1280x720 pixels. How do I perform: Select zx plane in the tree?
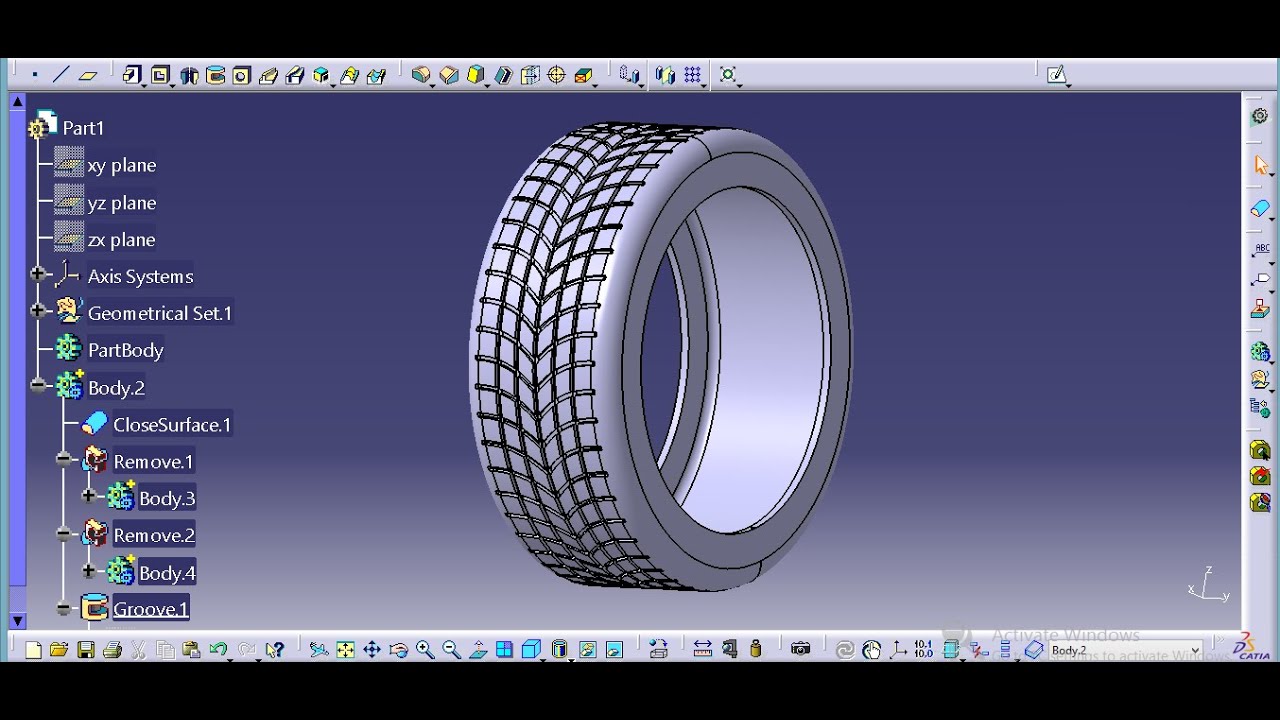pos(121,240)
